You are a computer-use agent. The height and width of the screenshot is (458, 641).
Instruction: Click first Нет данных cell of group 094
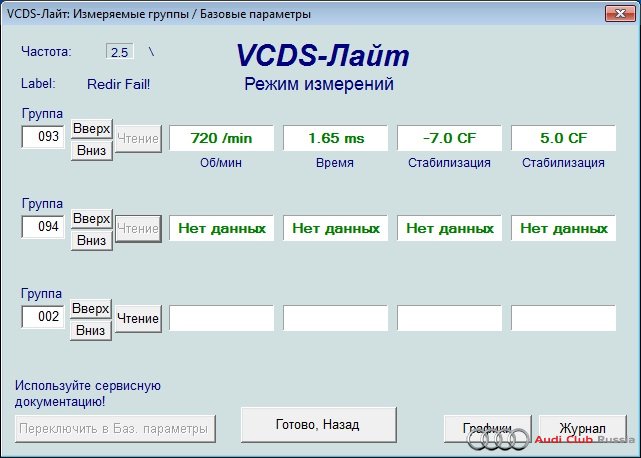click(221, 228)
